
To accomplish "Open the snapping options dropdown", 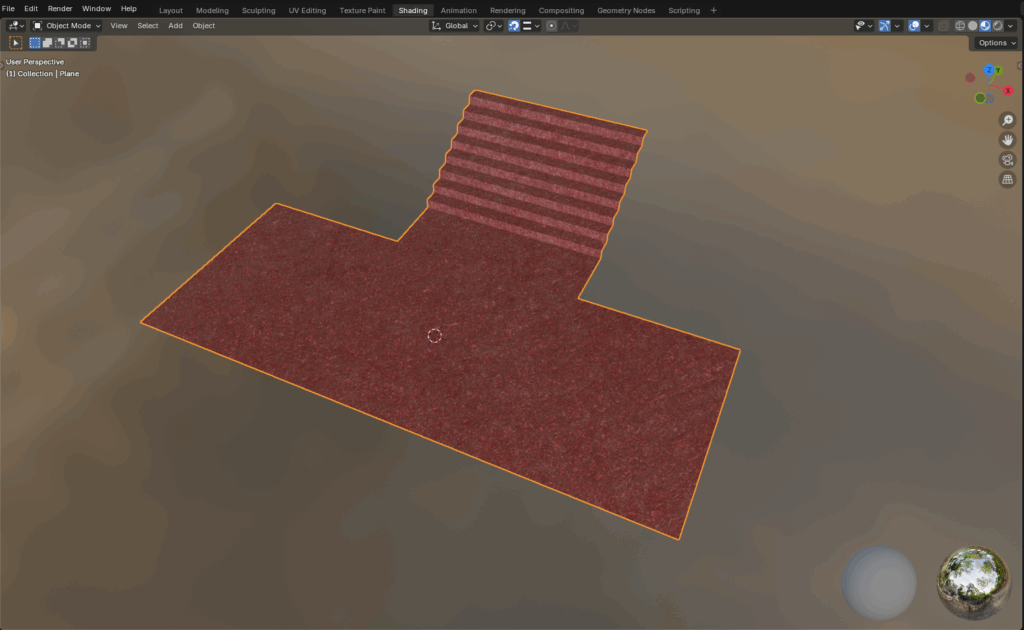I will tap(532, 26).
